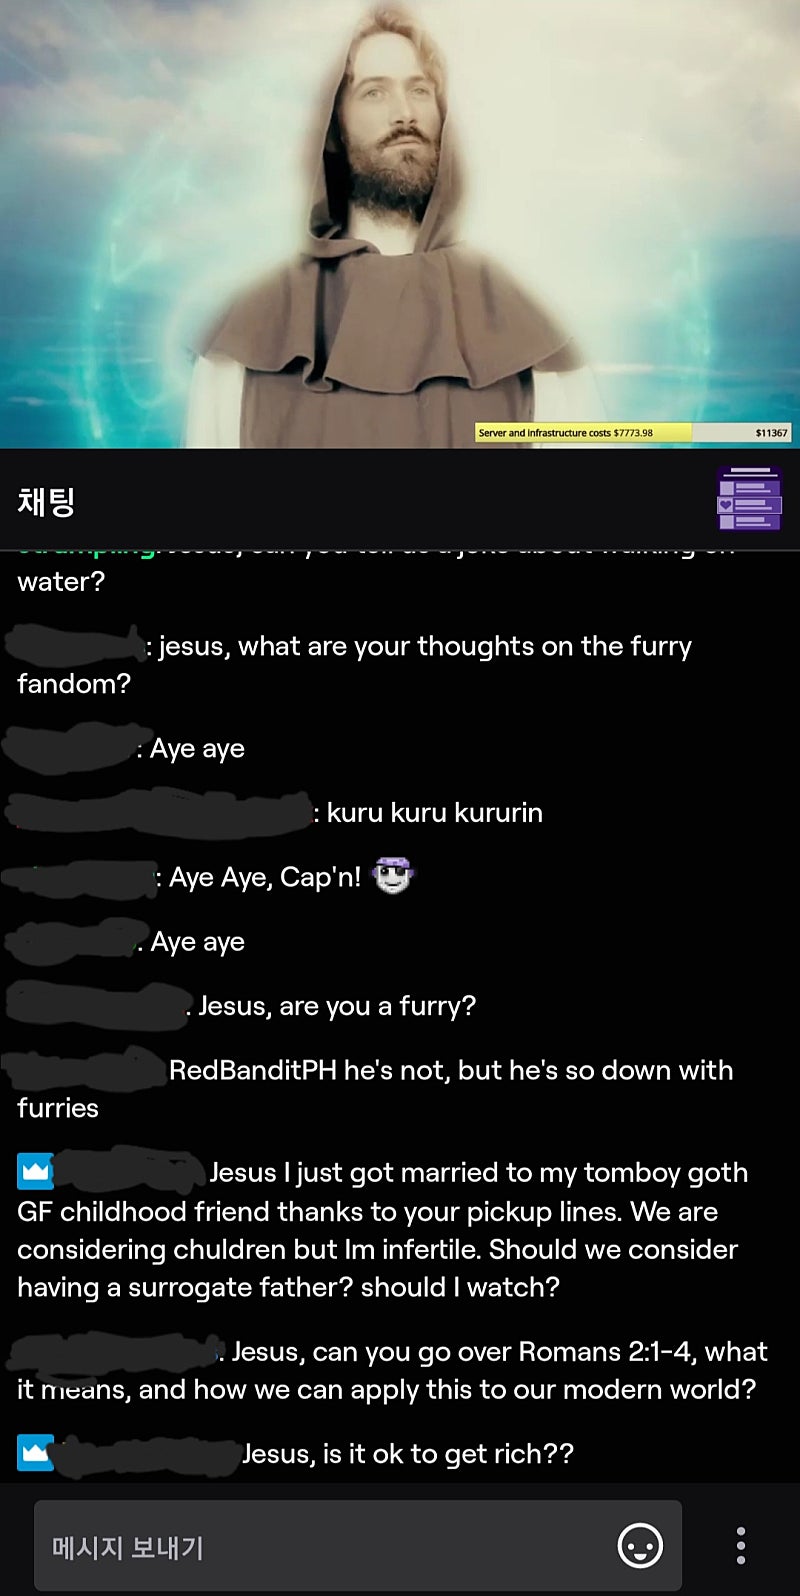
Task: Tap the RedBanditPH mention in chat
Action: [x=252, y=1070]
